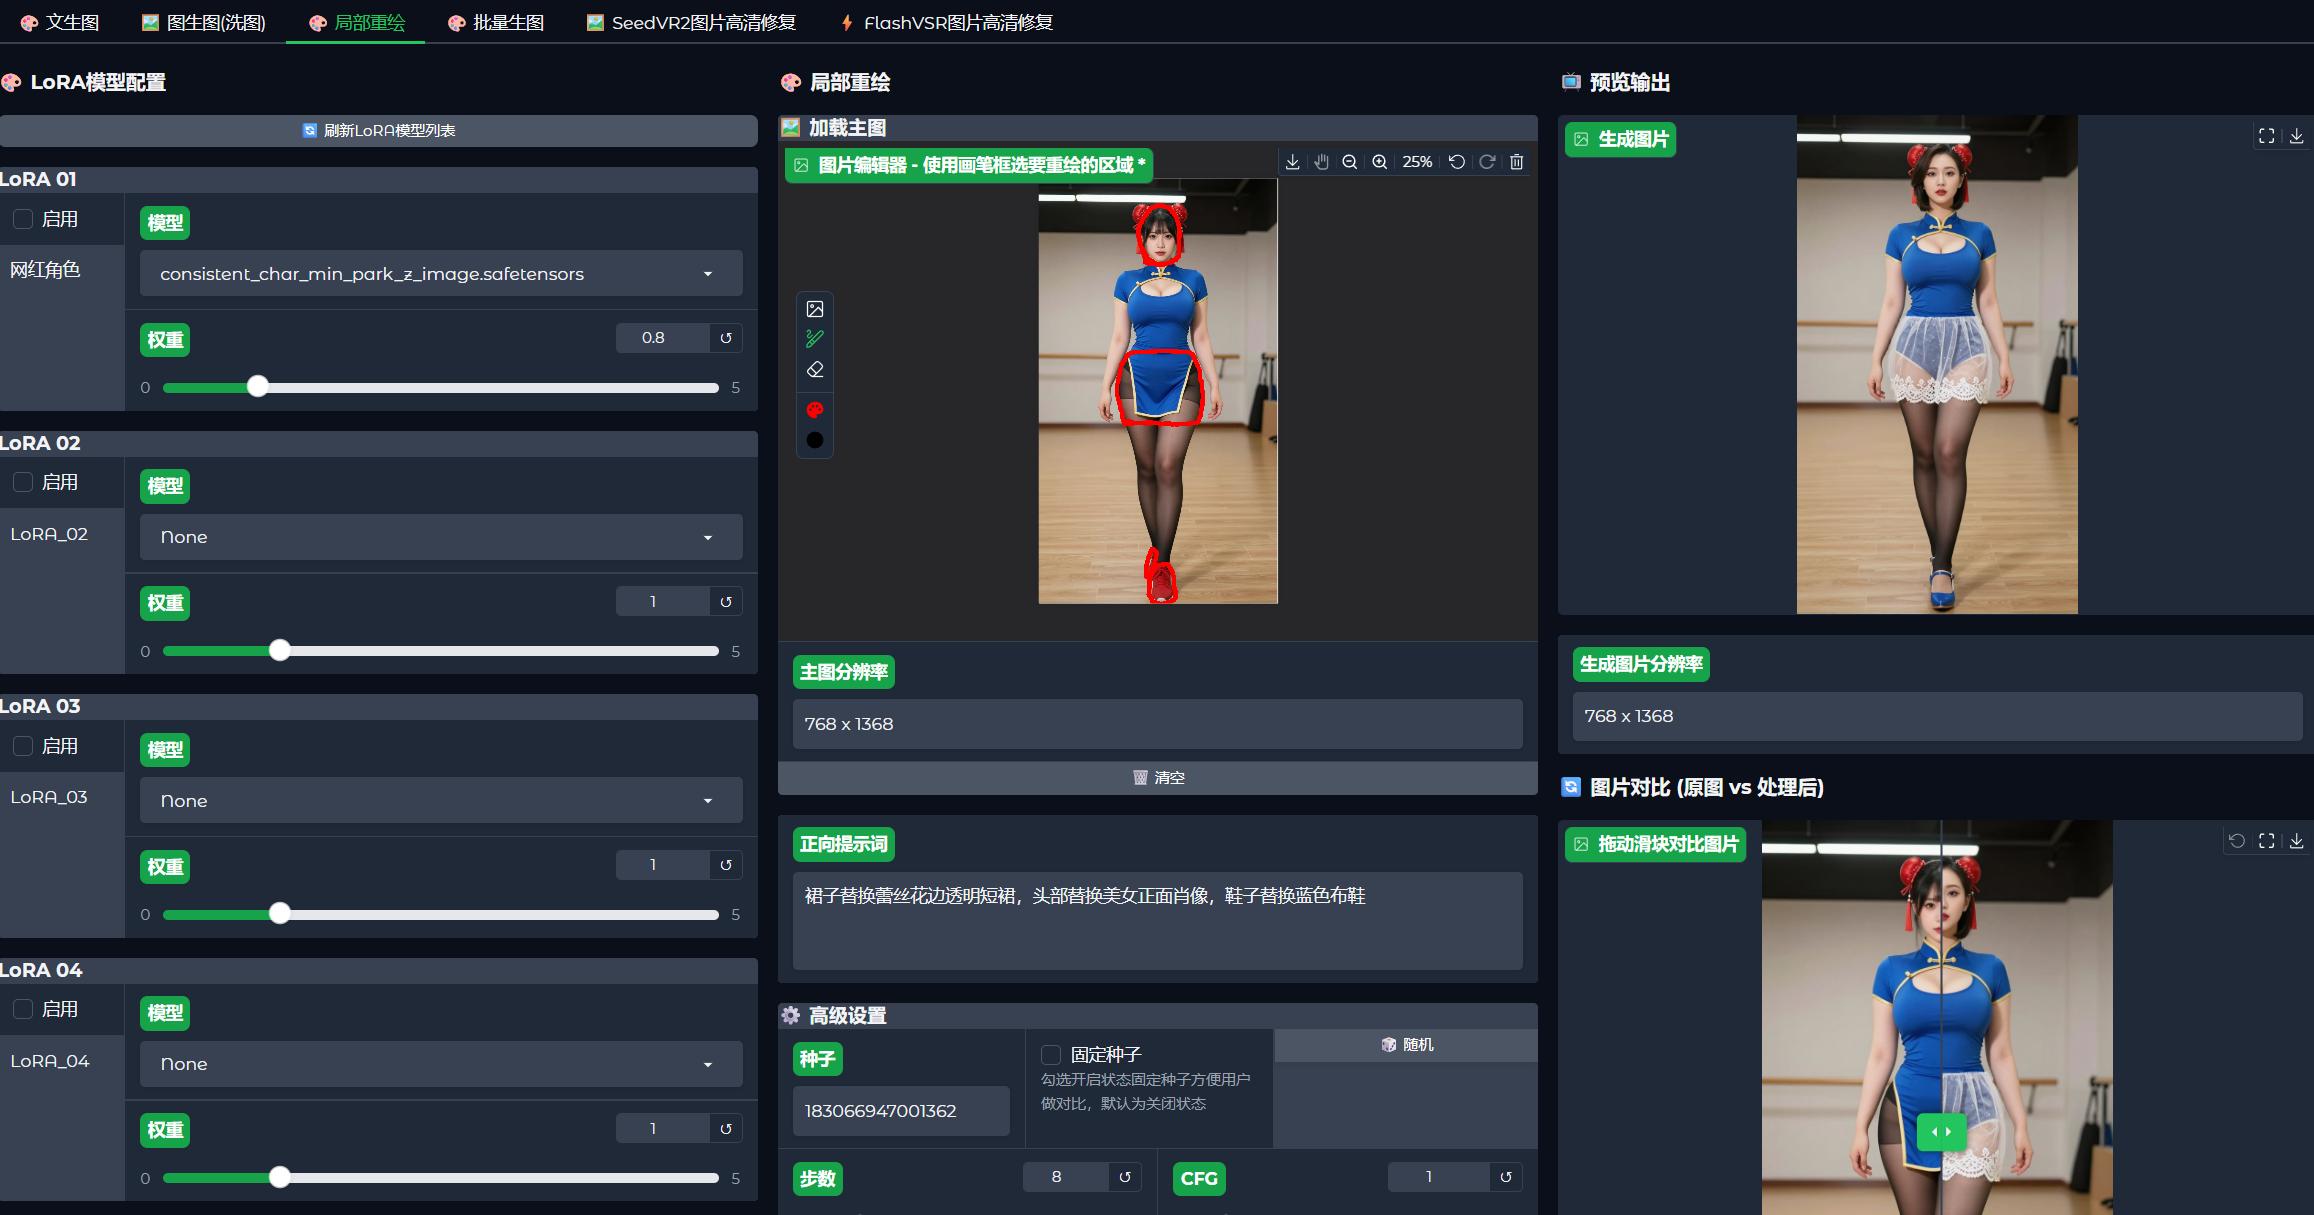The height and width of the screenshot is (1215, 2314).
Task: Enable the LoRA_02 slot
Action: click(22, 481)
